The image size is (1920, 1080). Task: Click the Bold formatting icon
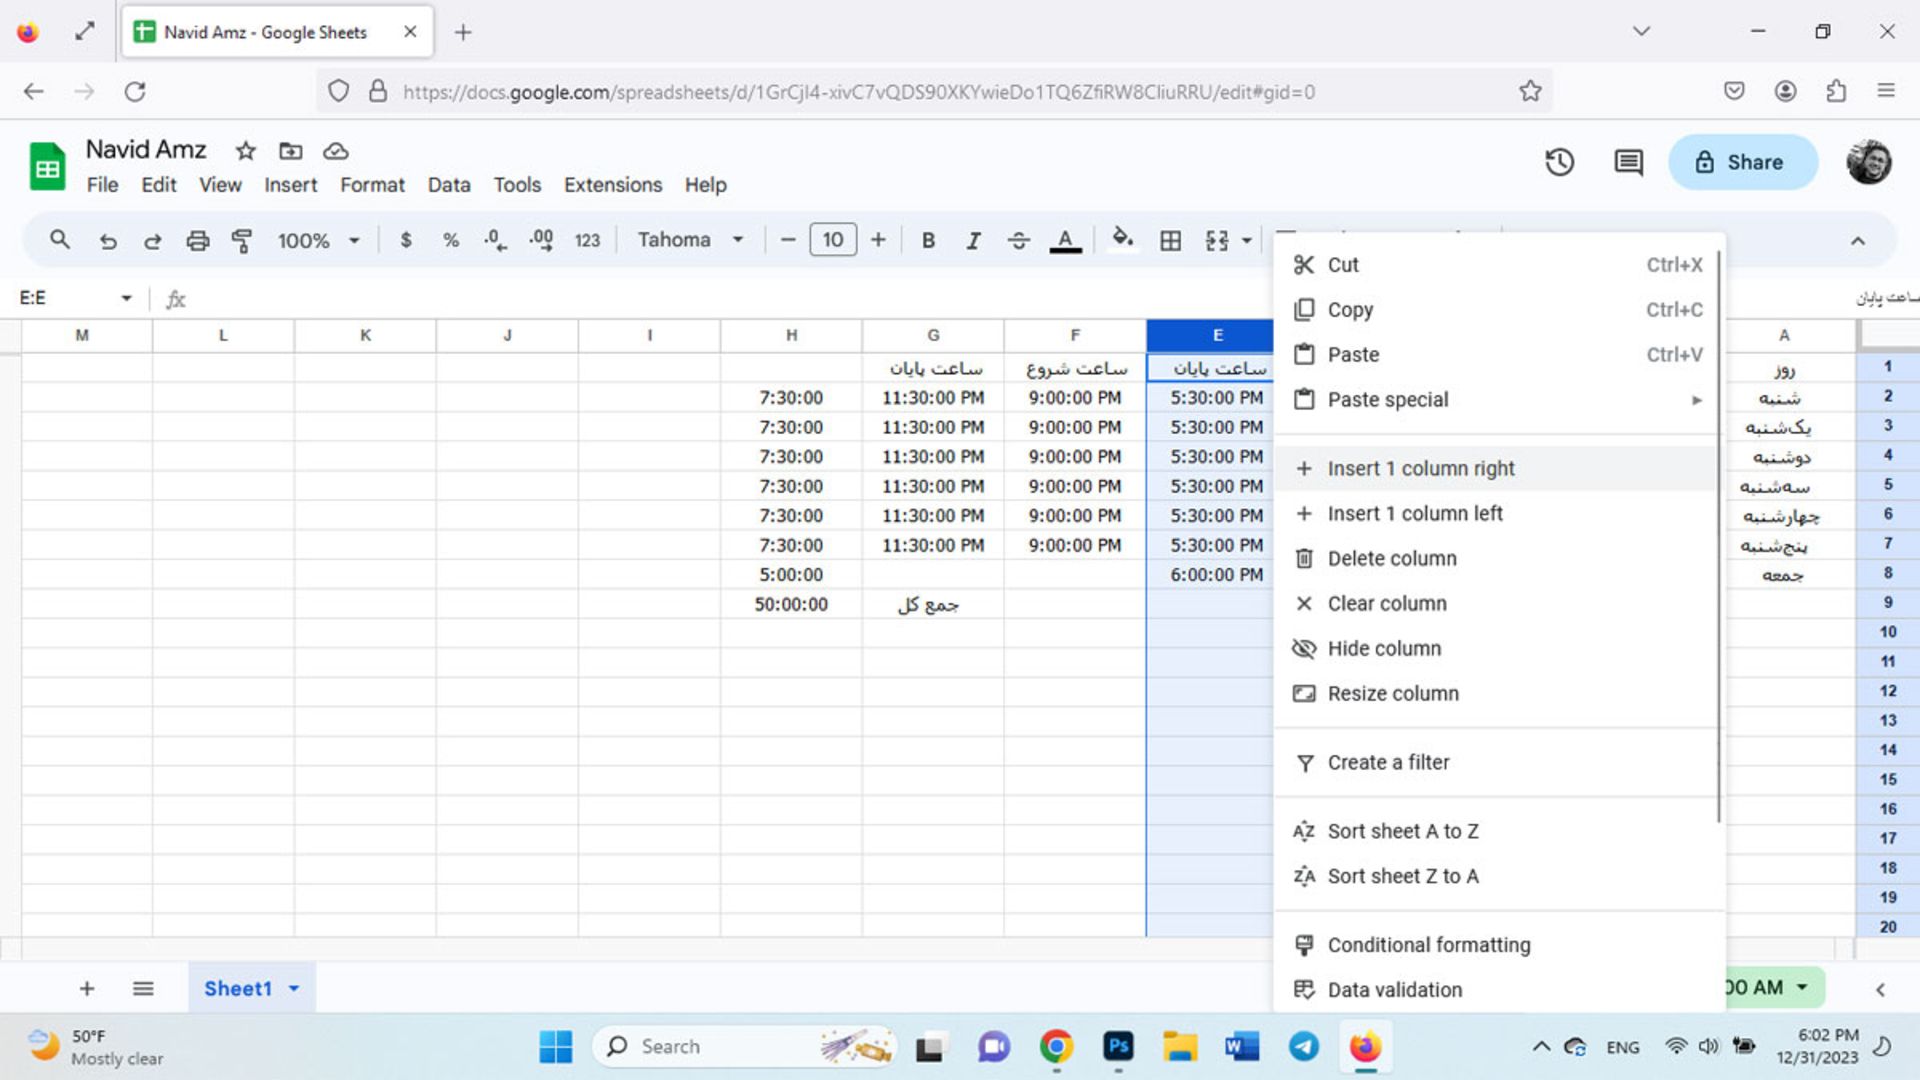click(x=926, y=239)
